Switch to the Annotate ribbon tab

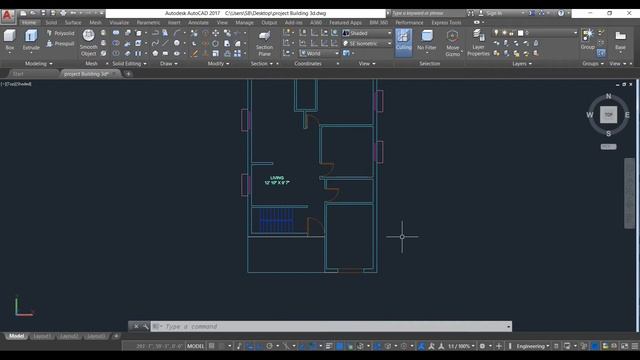coord(198,22)
